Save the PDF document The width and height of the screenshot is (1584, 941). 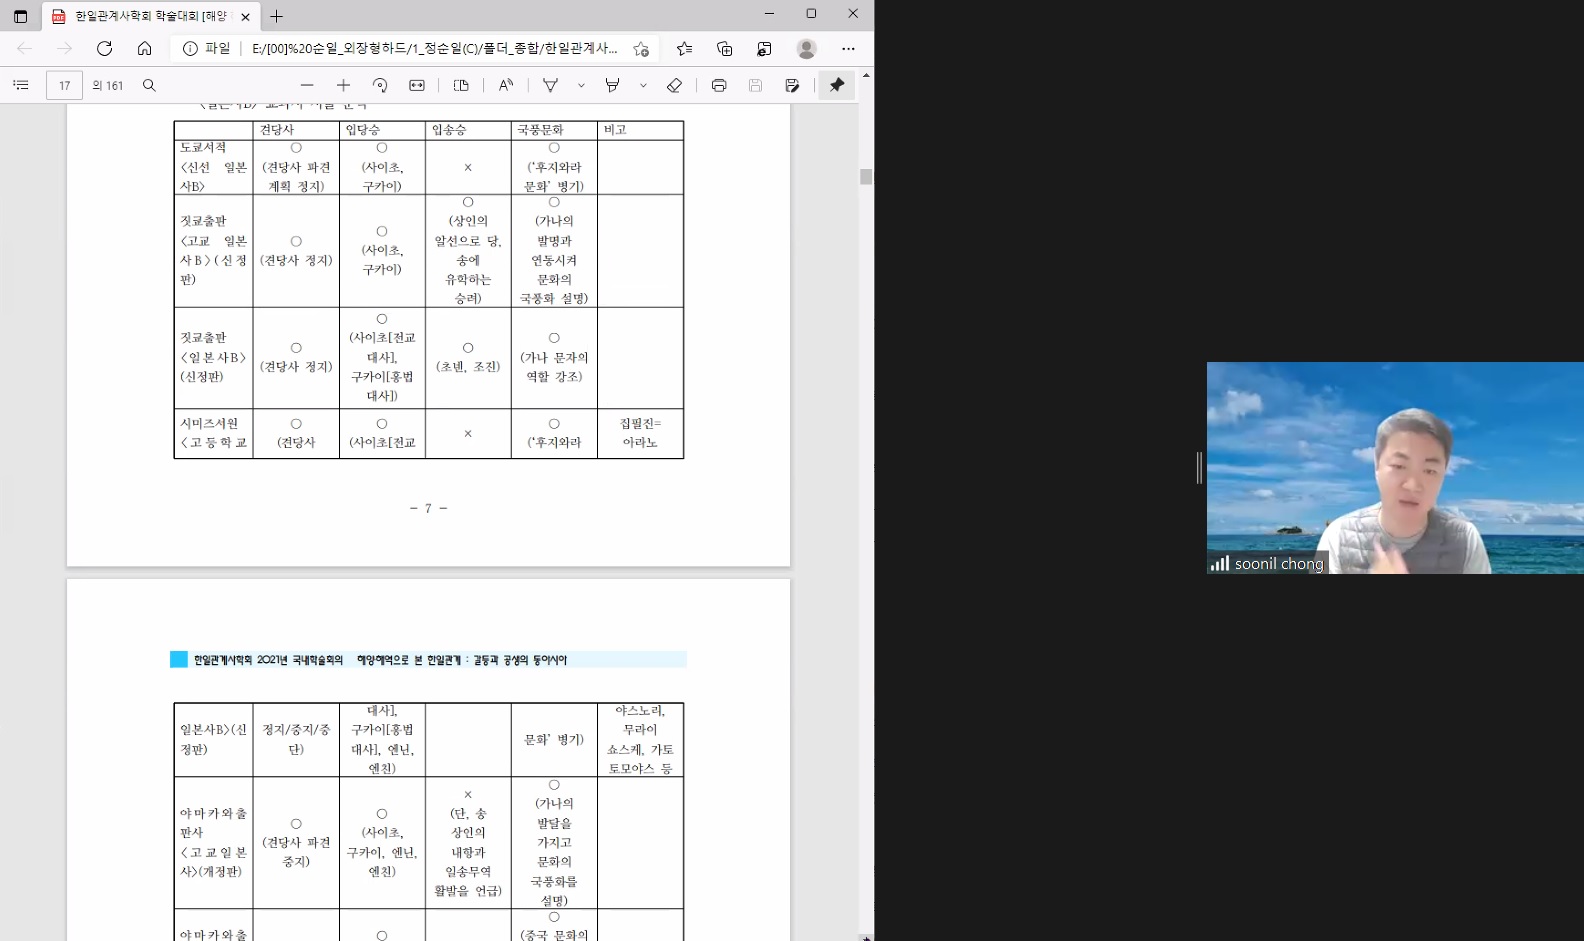click(x=756, y=85)
